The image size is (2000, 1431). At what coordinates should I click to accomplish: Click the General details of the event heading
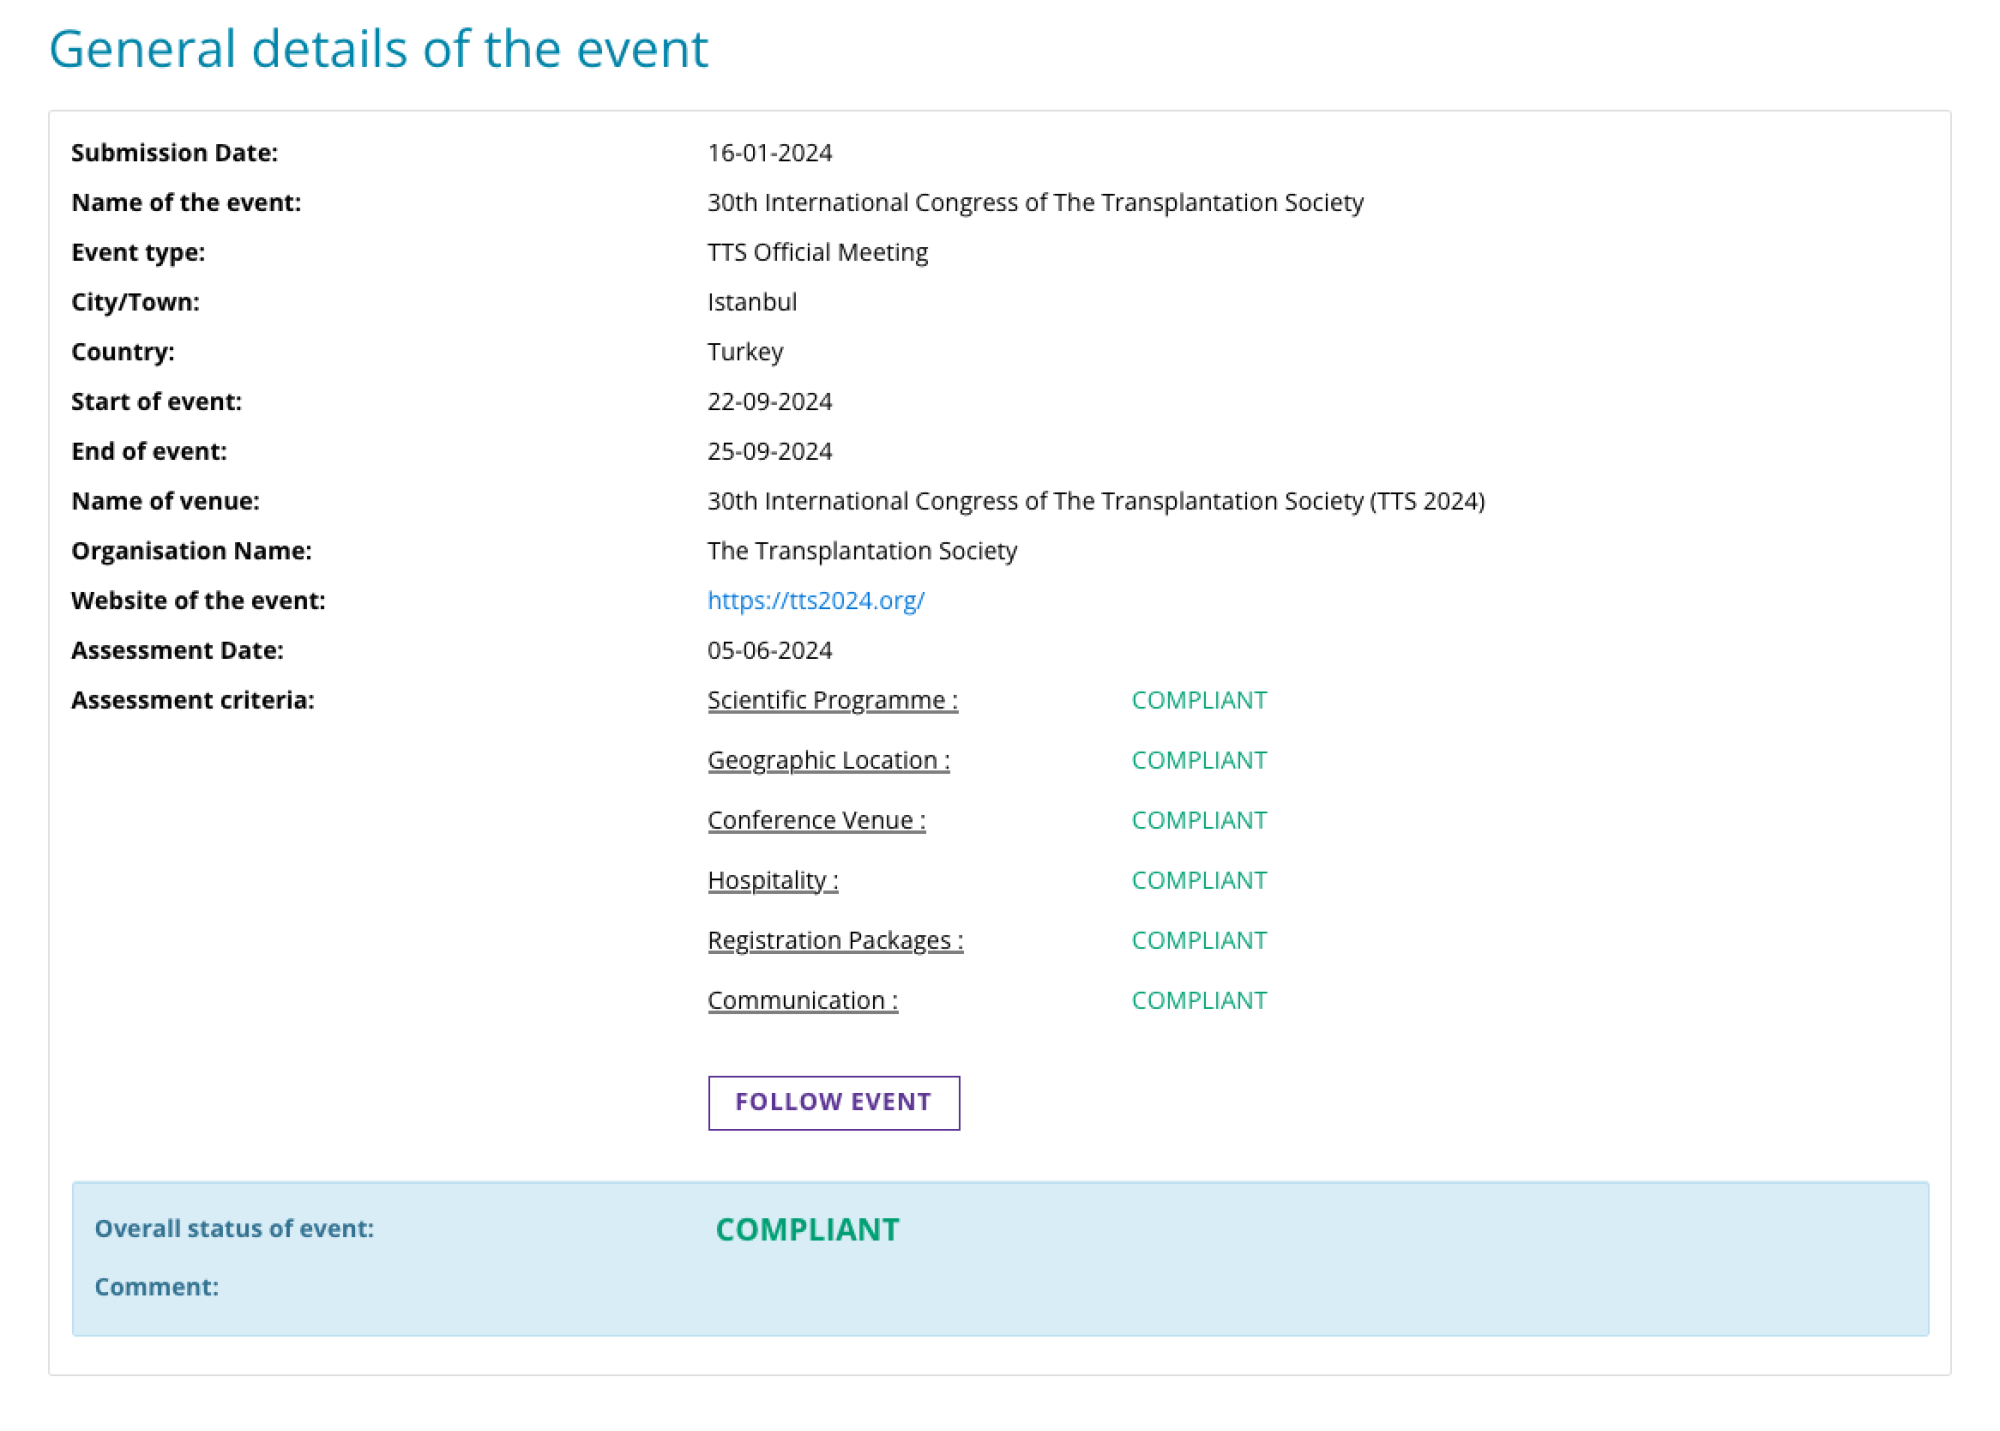tap(378, 48)
